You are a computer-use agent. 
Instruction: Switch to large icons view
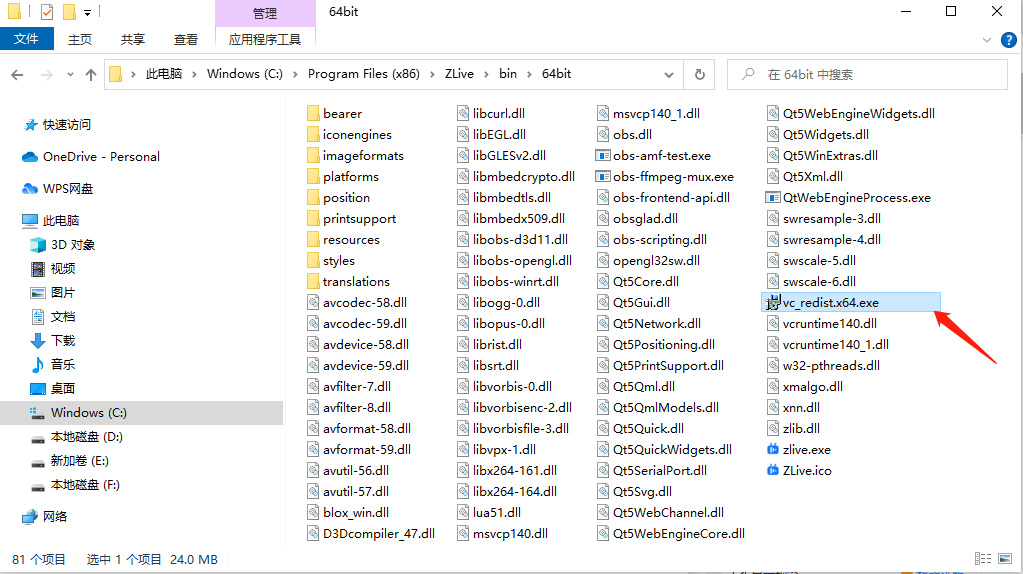click(x=1005, y=558)
